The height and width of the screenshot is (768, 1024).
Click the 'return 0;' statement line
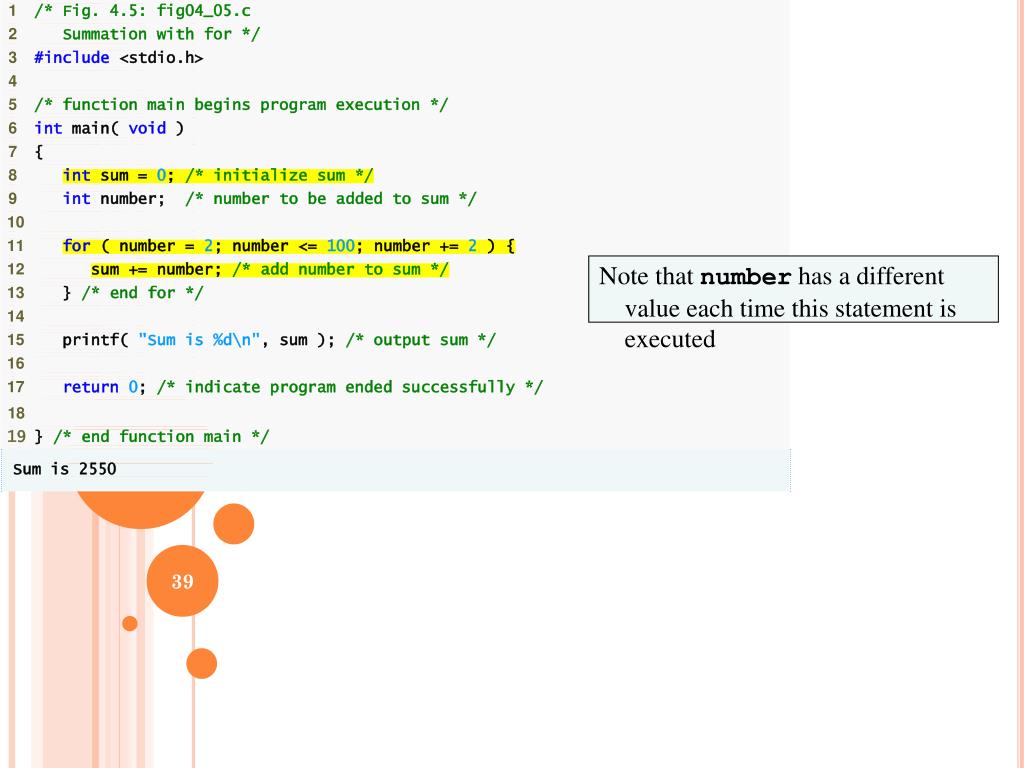(302, 387)
